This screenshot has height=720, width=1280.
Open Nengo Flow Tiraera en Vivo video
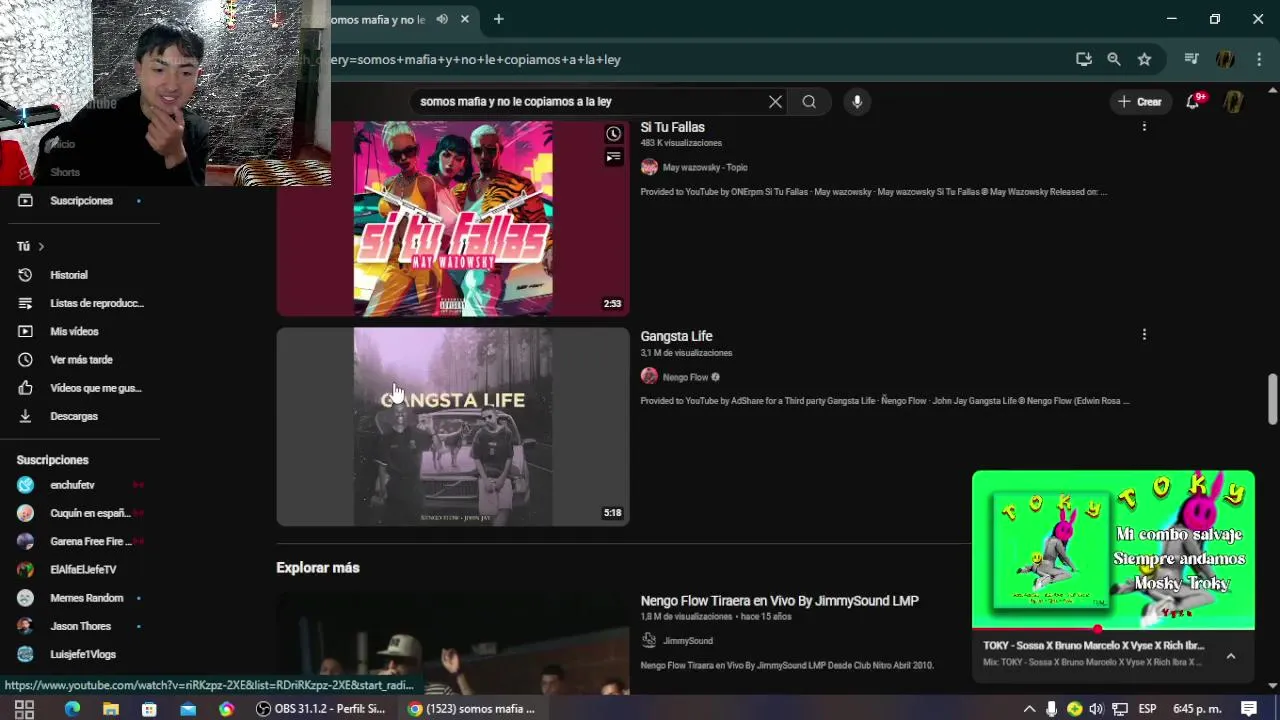click(779, 601)
